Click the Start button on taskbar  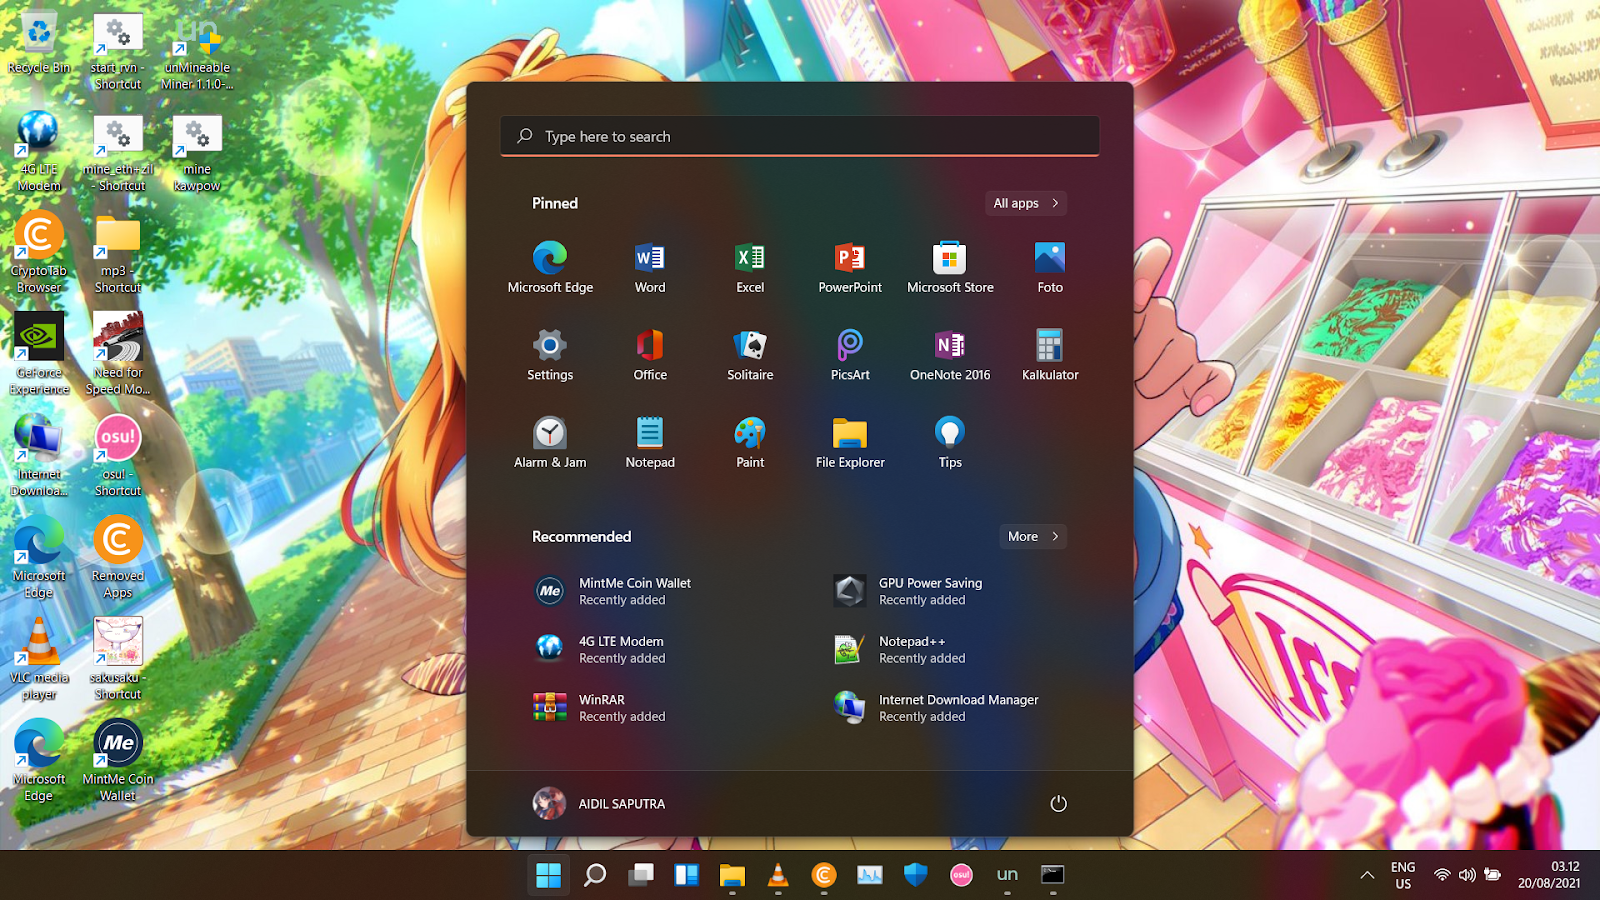click(548, 875)
